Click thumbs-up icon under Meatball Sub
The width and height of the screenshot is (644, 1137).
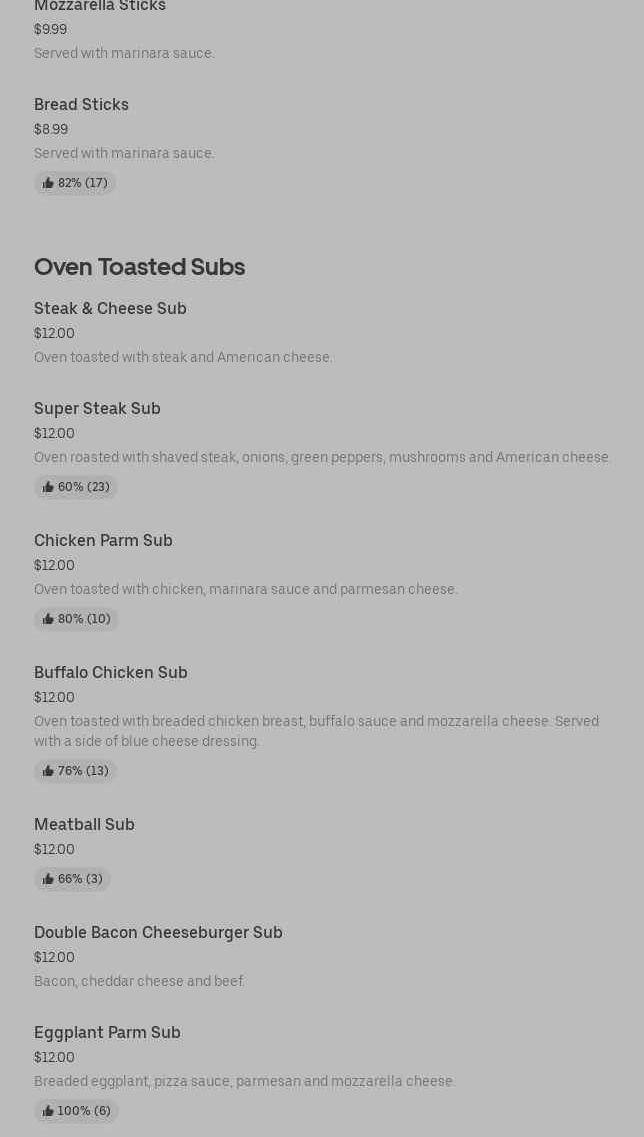(x=48, y=879)
